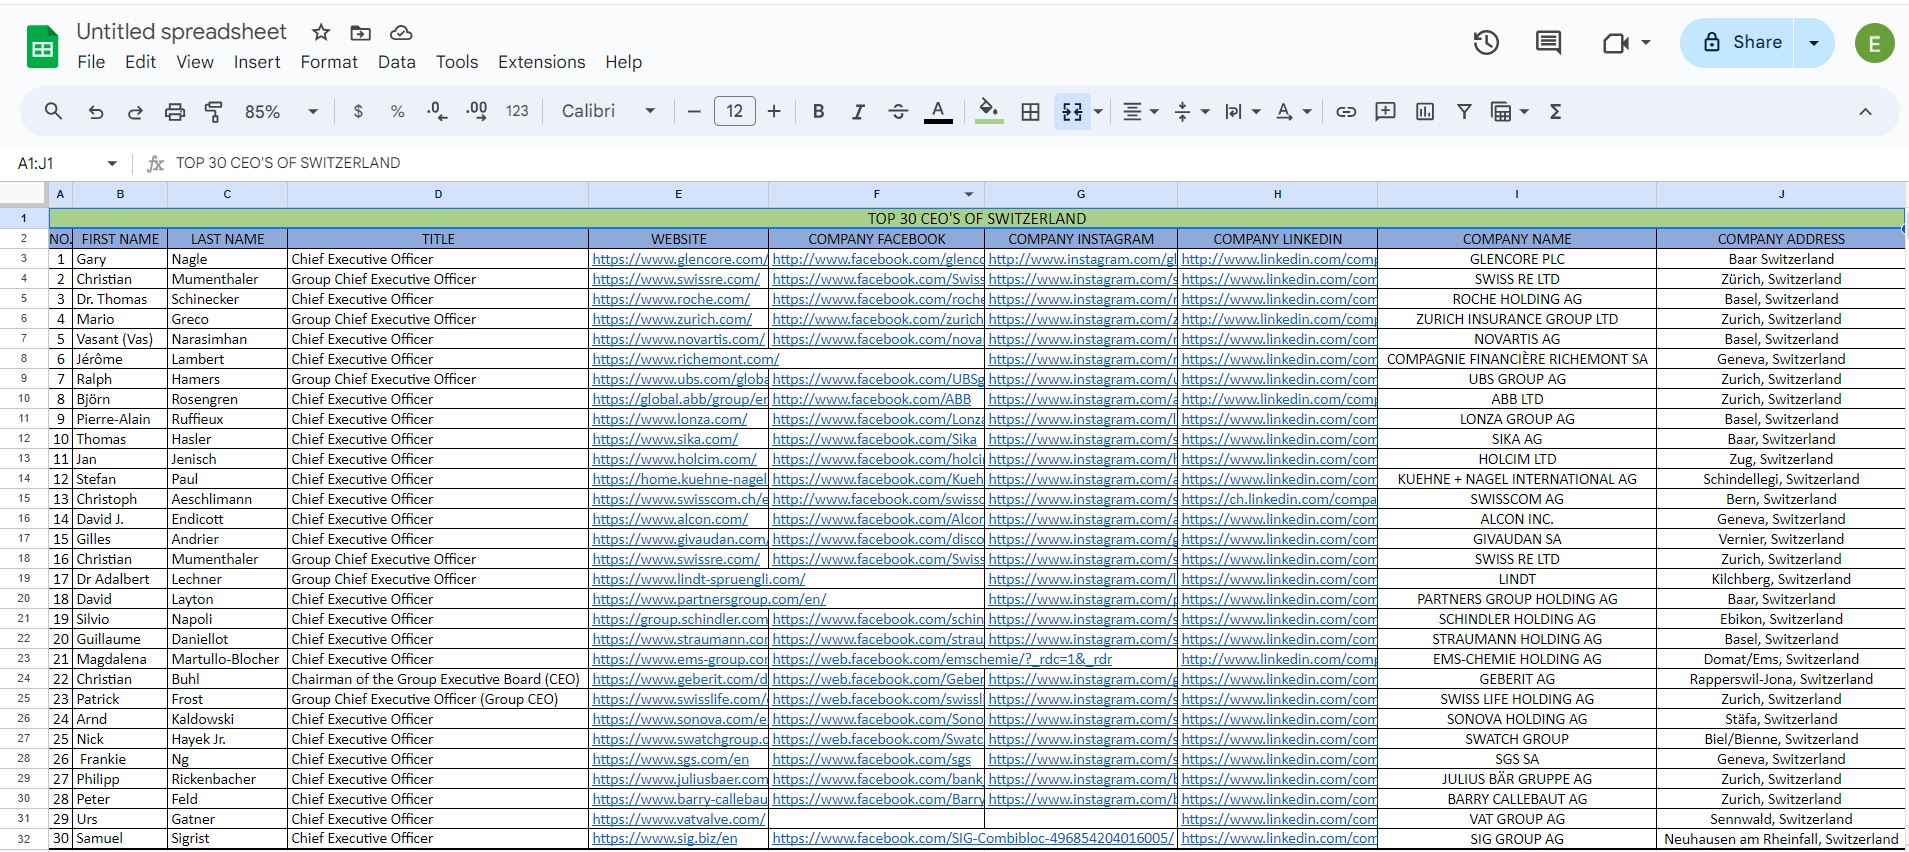Redo the last undone action

(x=135, y=112)
